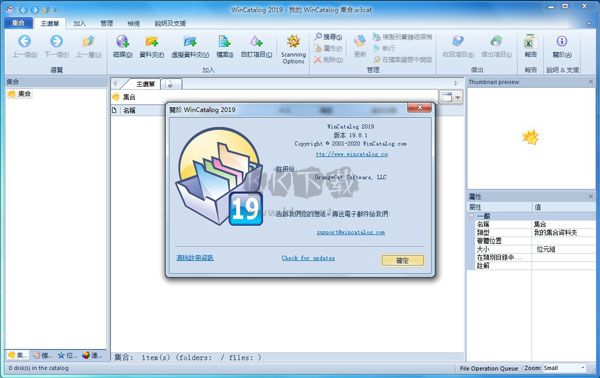Click quick access back arrow in title bar
This screenshot has width=600, height=378.
click(24, 10)
